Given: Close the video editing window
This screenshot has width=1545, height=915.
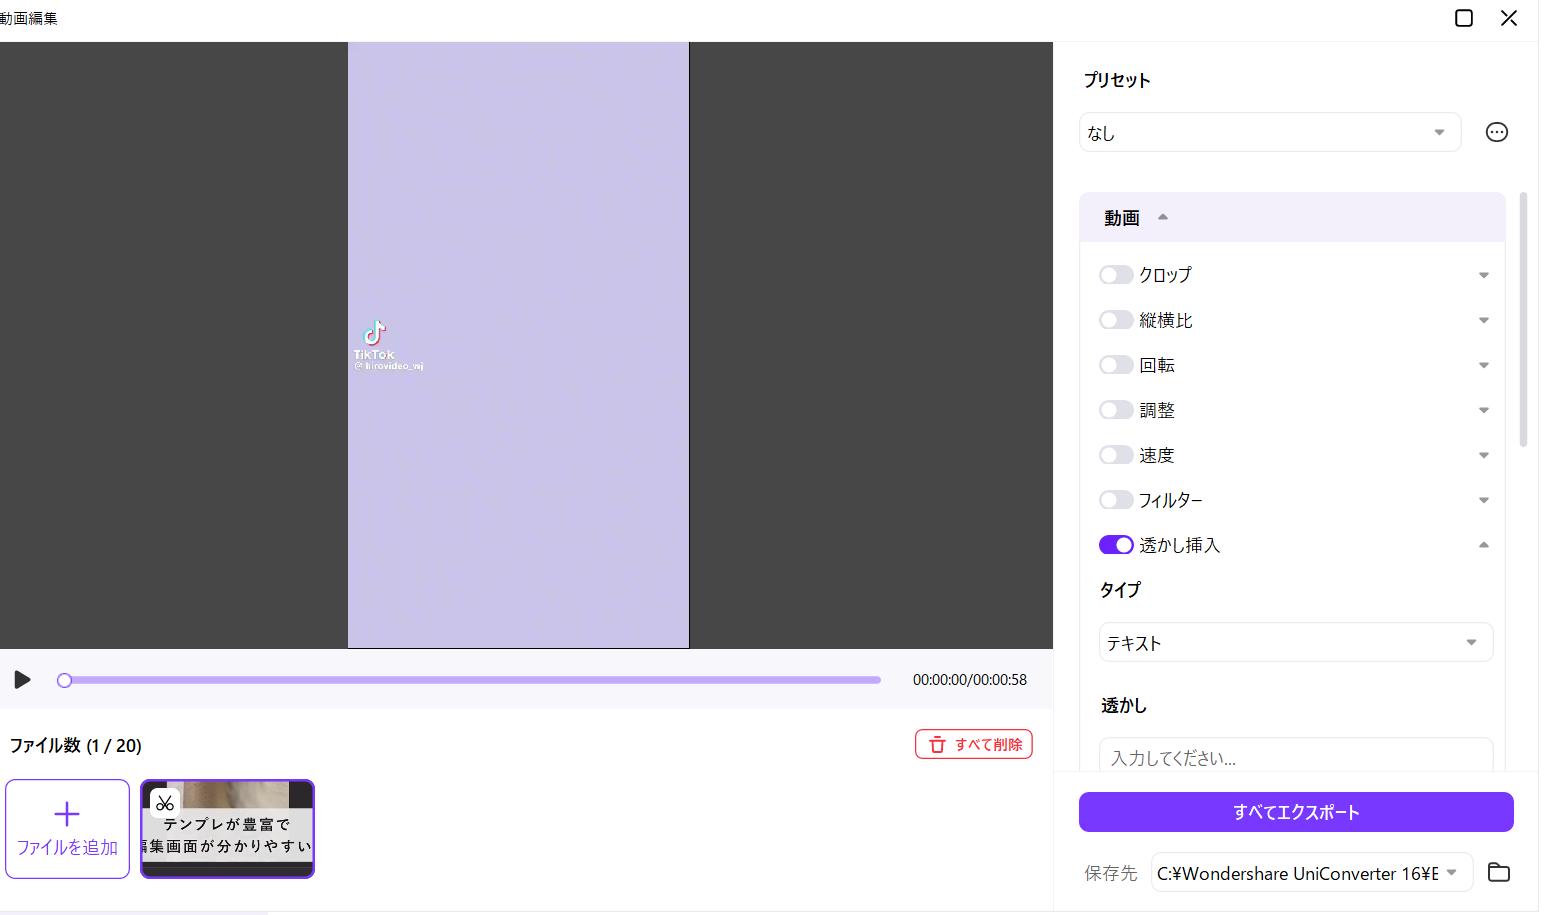Looking at the screenshot, I should (1509, 18).
